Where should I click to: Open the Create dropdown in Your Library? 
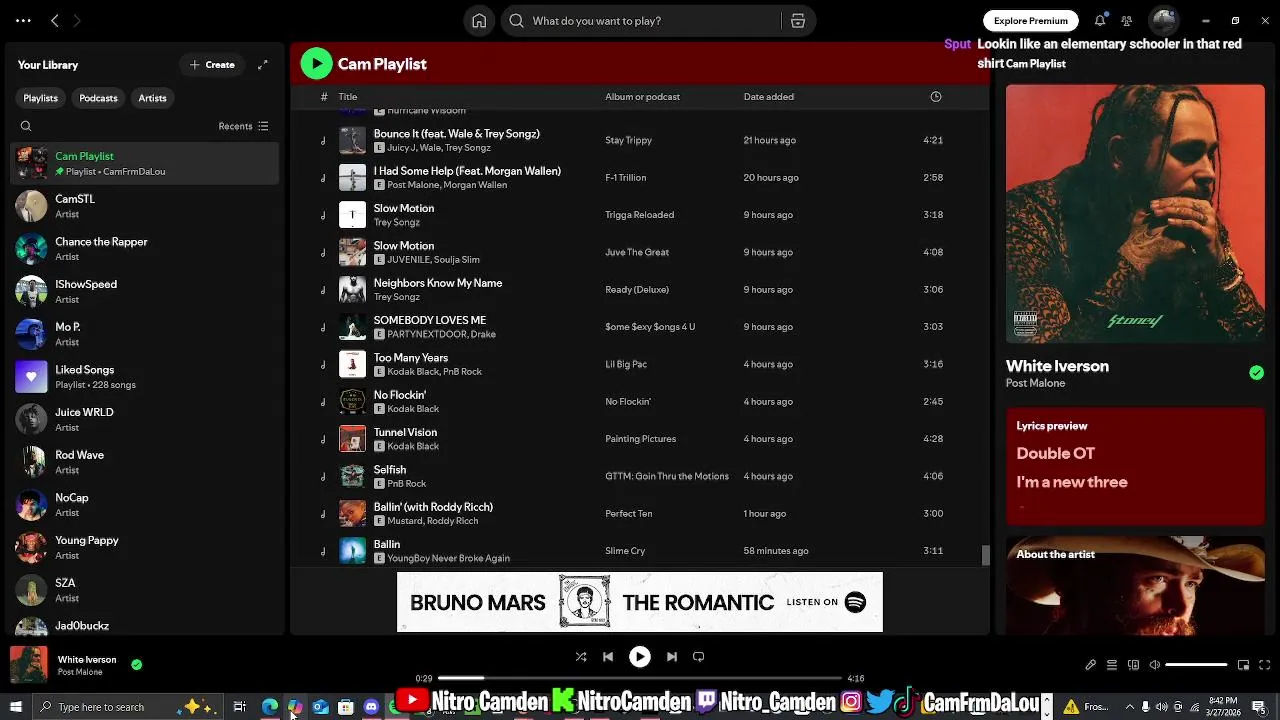(212, 65)
